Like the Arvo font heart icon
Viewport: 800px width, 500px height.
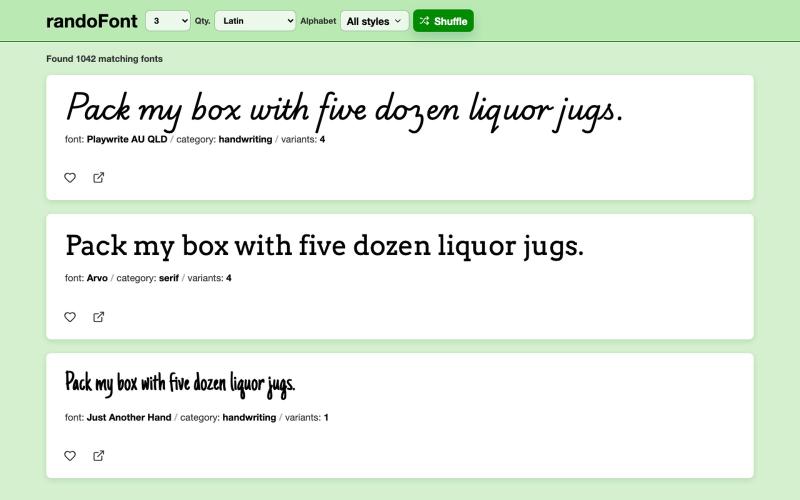click(70, 317)
